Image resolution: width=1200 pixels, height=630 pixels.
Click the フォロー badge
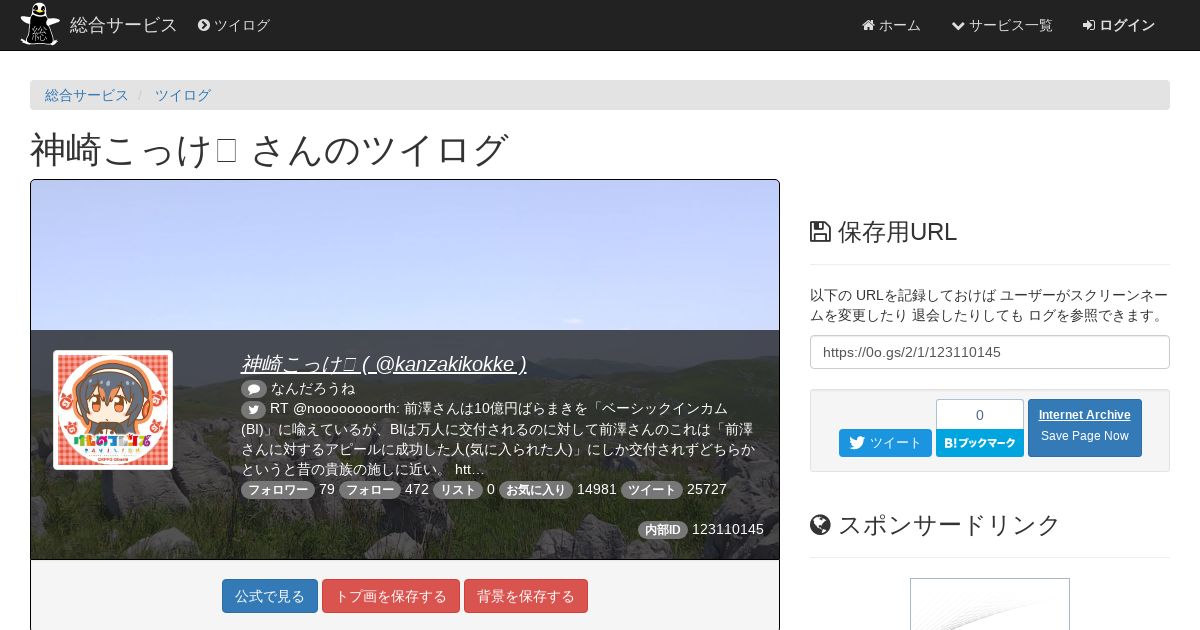click(370, 490)
